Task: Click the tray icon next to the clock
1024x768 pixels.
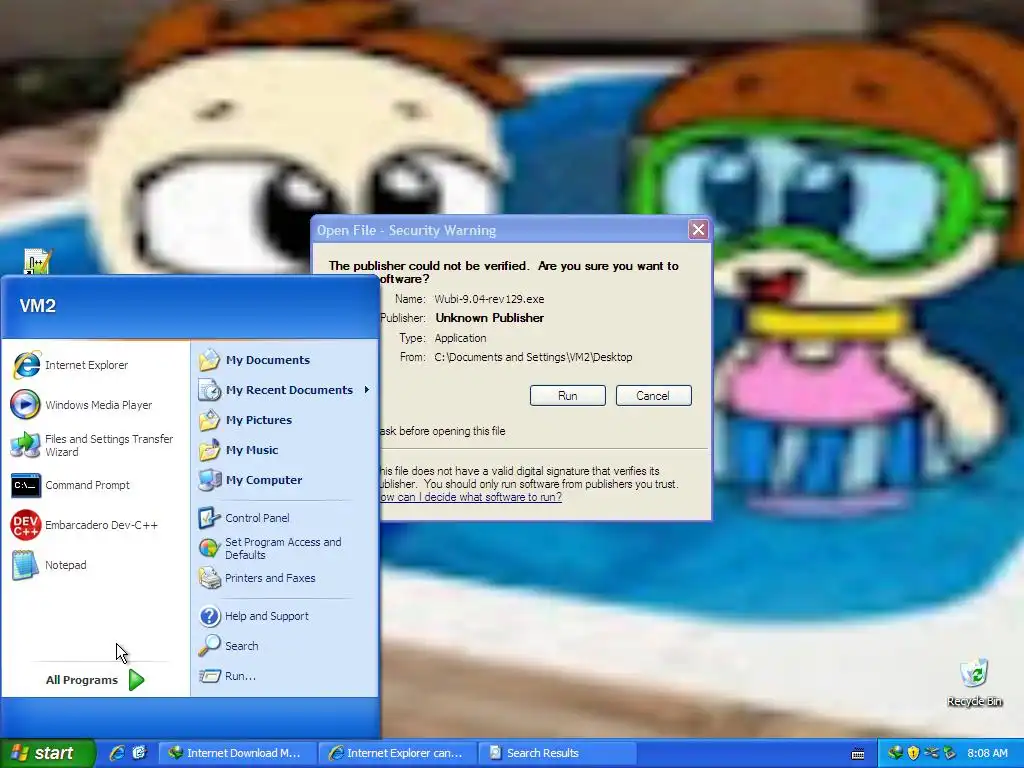Action: [950, 753]
